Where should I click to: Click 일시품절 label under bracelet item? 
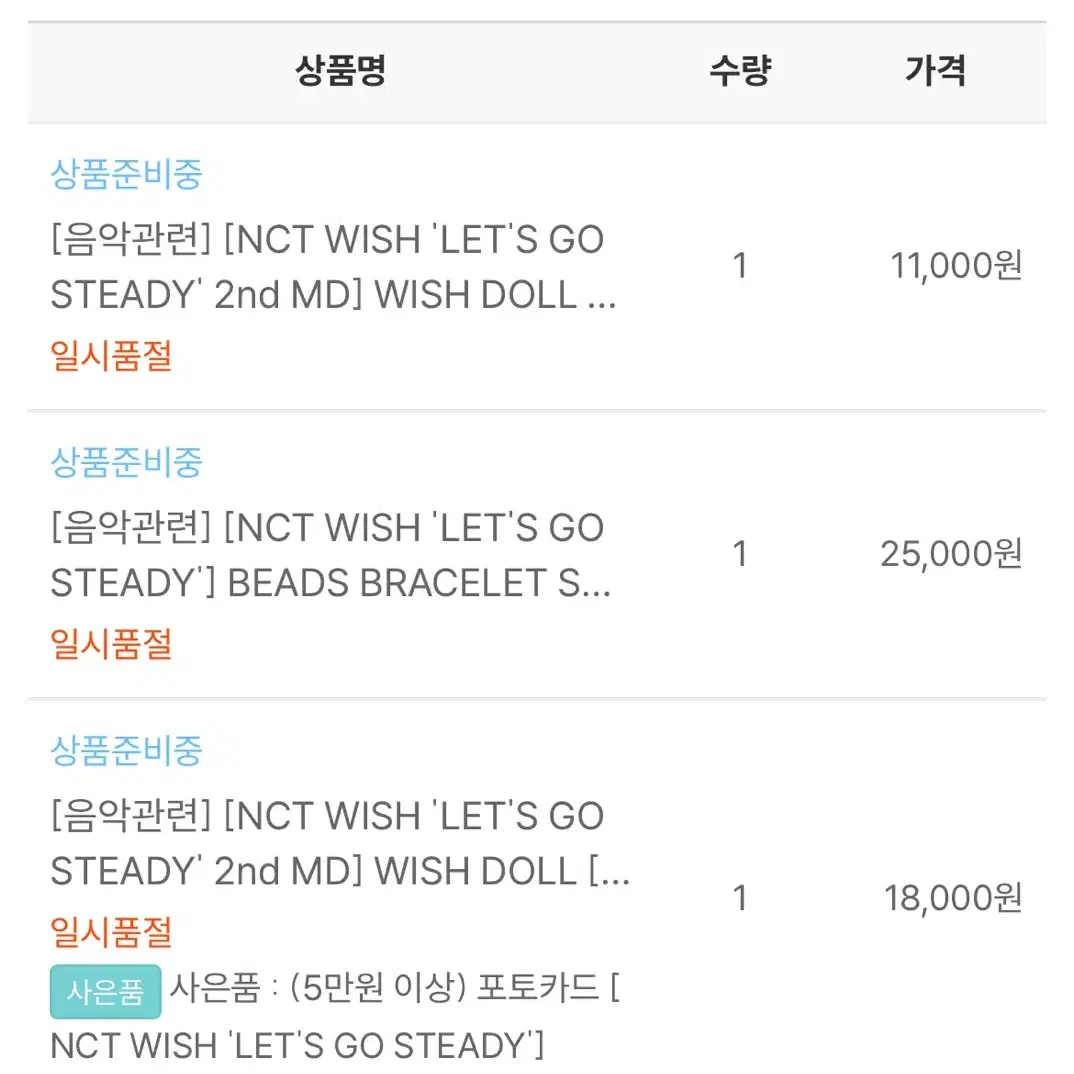[x=111, y=645]
